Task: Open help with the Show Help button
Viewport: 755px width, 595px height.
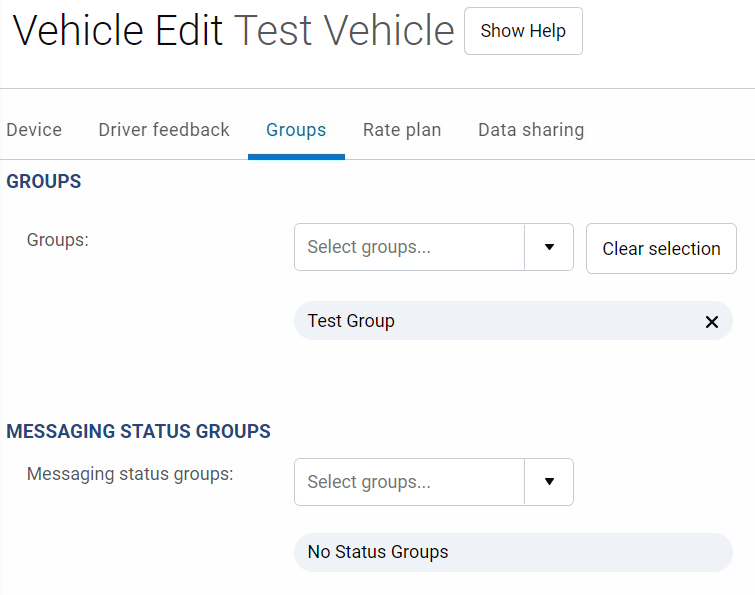Action: tap(523, 31)
